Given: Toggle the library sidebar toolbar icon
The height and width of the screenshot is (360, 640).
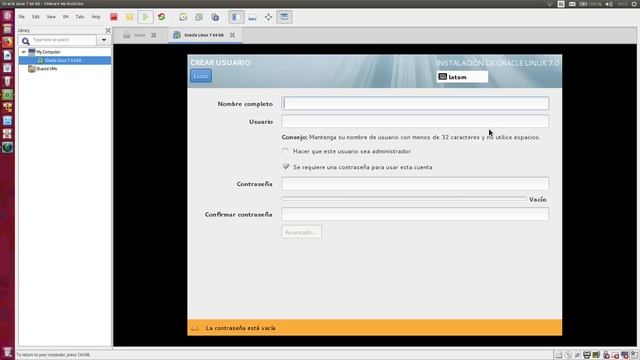Looking at the screenshot, I should [236, 17].
